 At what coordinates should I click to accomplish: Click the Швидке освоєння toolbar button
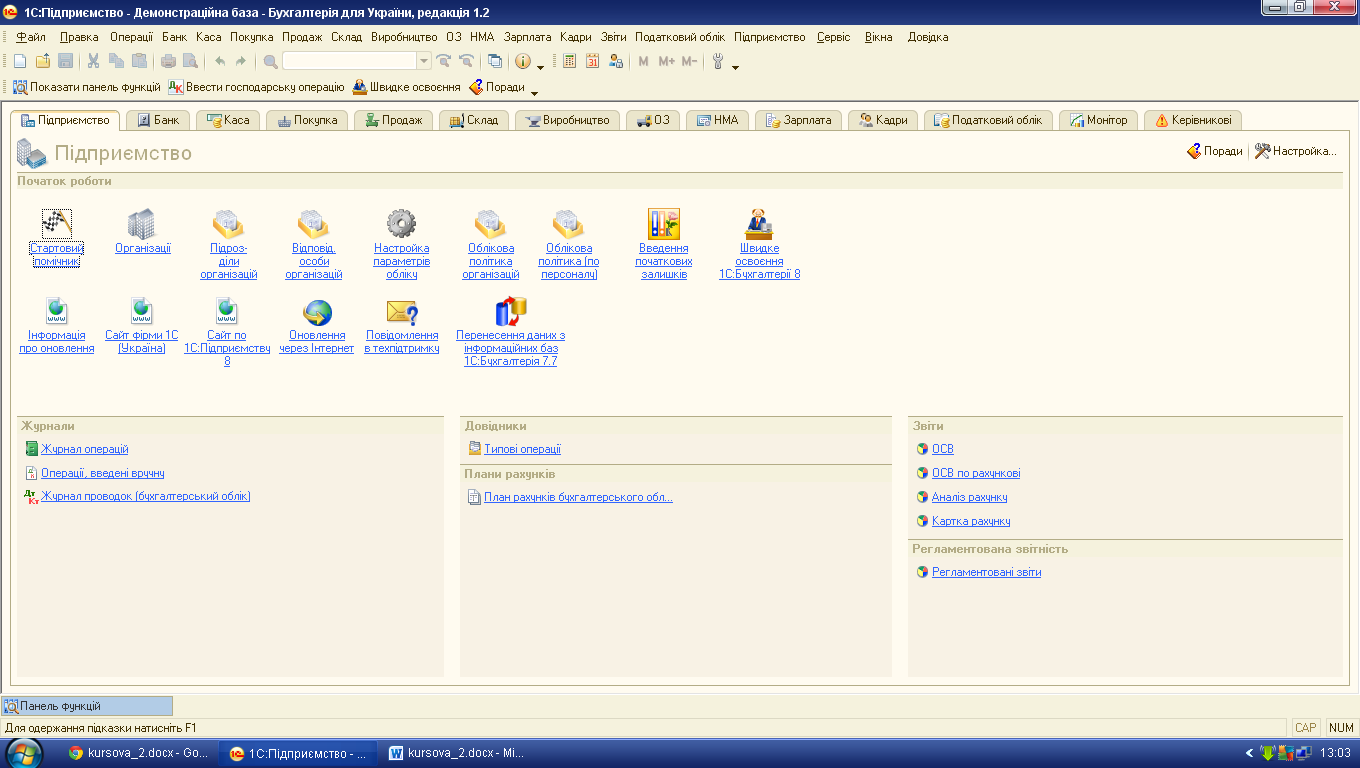click(406, 87)
